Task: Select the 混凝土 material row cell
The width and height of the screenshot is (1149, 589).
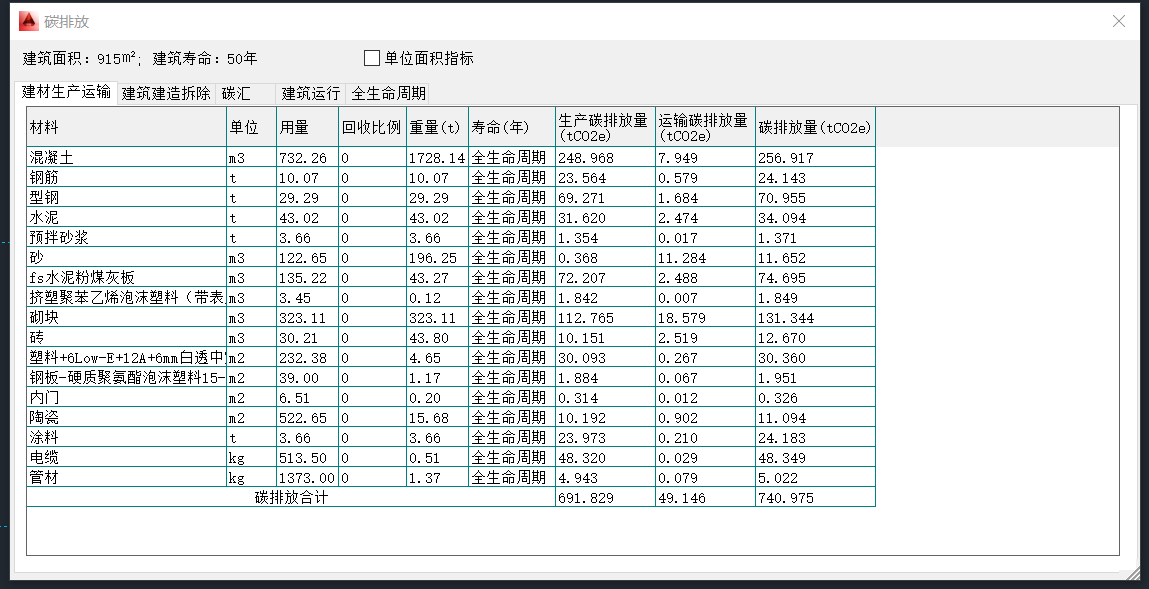Action: pos(126,158)
